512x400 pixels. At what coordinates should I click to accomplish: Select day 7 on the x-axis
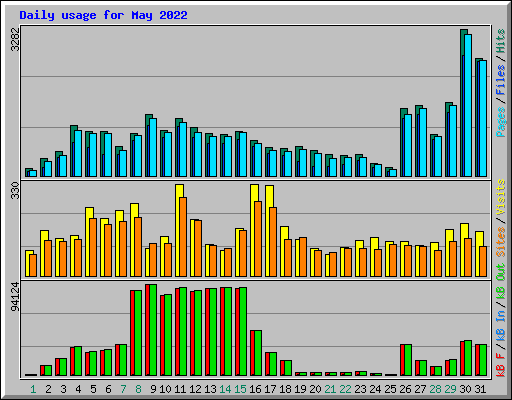tap(123, 389)
